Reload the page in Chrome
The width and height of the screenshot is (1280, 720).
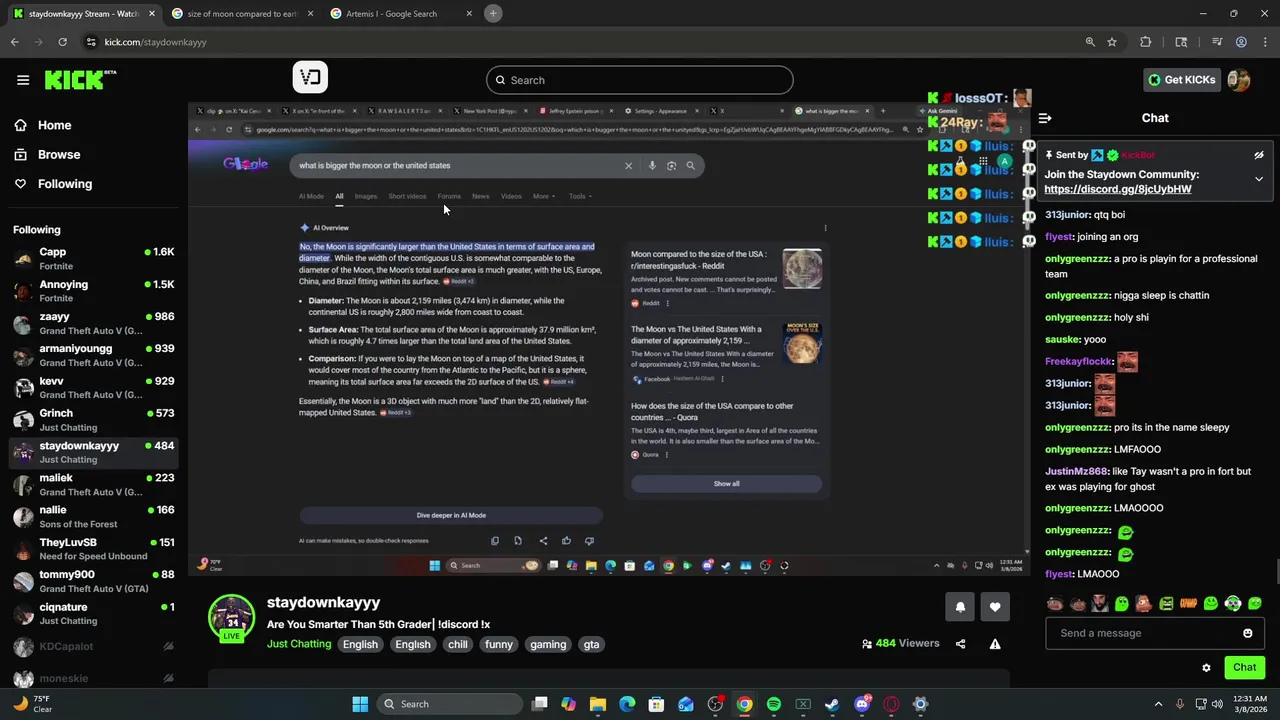click(x=62, y=42)
